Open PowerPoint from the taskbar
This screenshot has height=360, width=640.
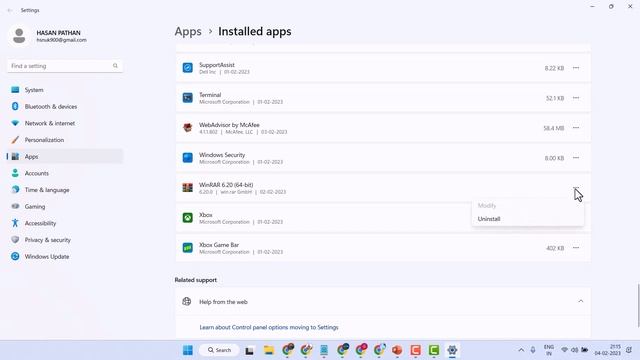click(x=397, y=350)
